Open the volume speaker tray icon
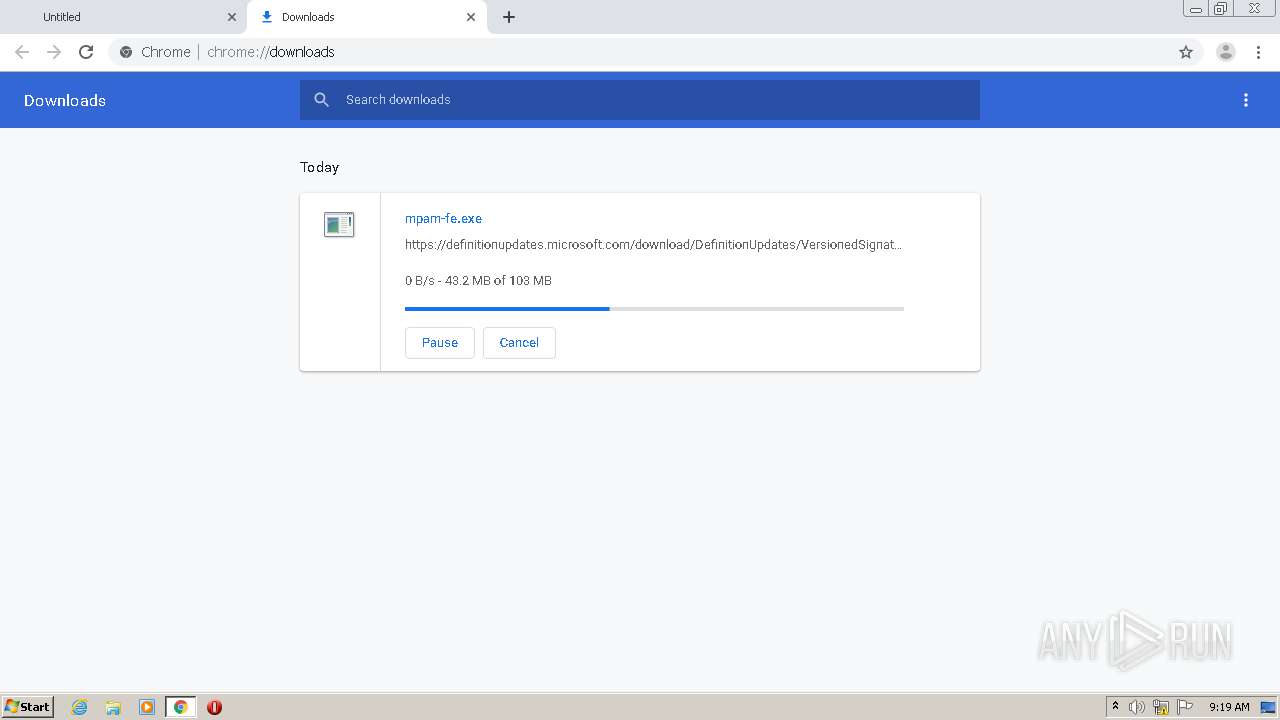This screenshot has width=1280, height=720. (1136, 707)
